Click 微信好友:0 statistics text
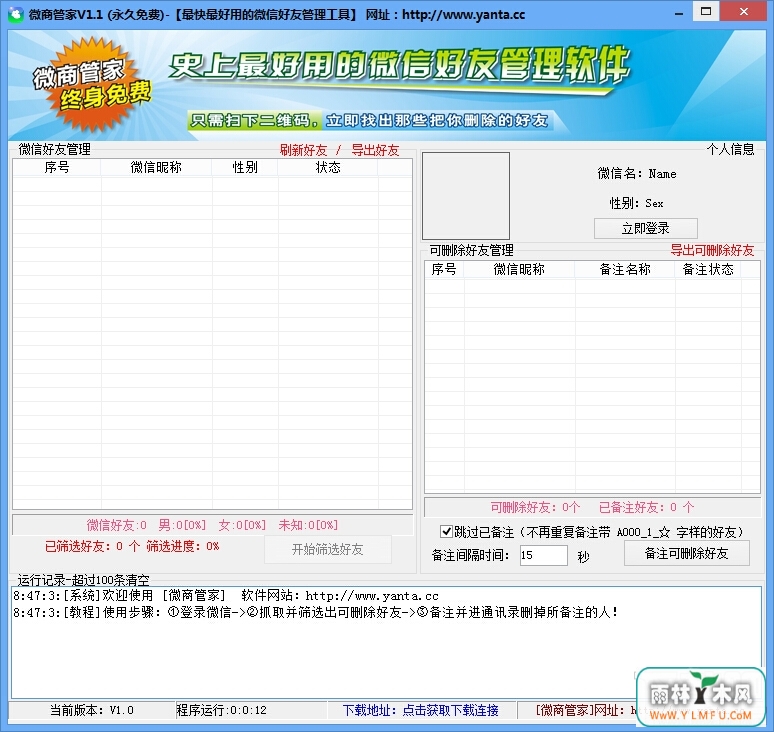 [116, 525]
